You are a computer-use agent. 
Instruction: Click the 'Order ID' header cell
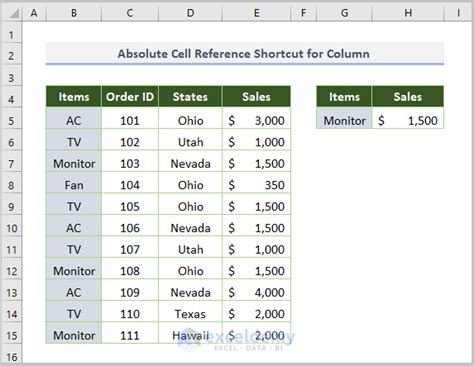pos(130,97)
